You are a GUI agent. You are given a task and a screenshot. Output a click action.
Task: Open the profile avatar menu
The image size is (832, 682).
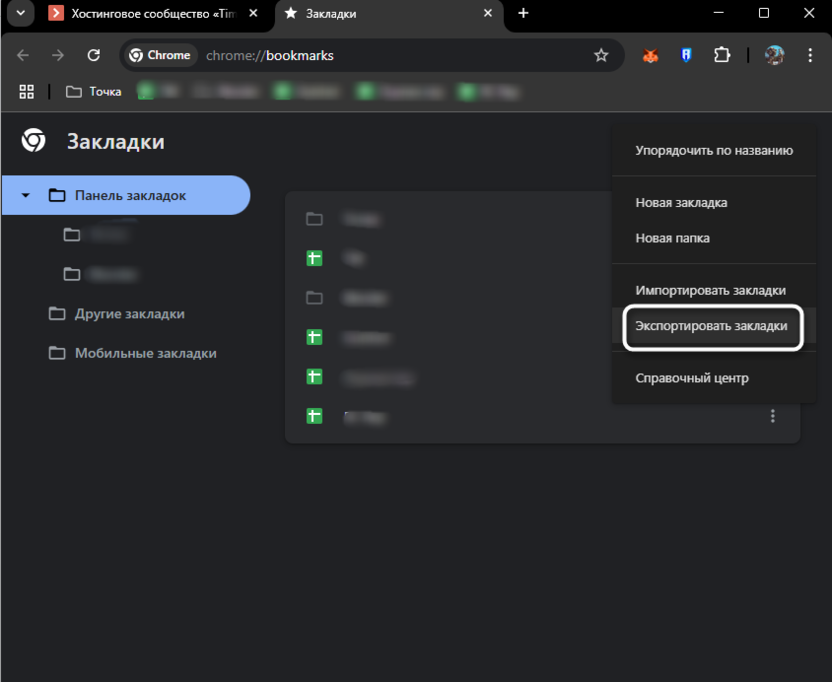coord(774,55)
